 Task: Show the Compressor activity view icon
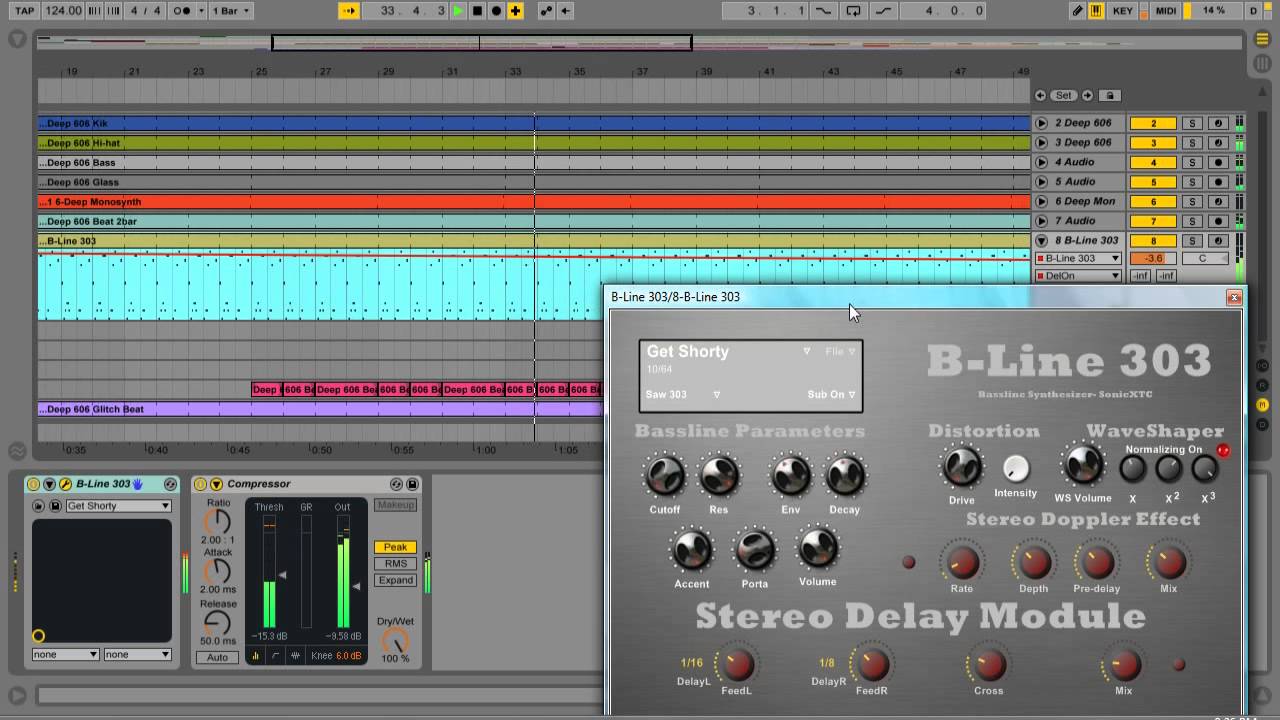coord(295,656)
